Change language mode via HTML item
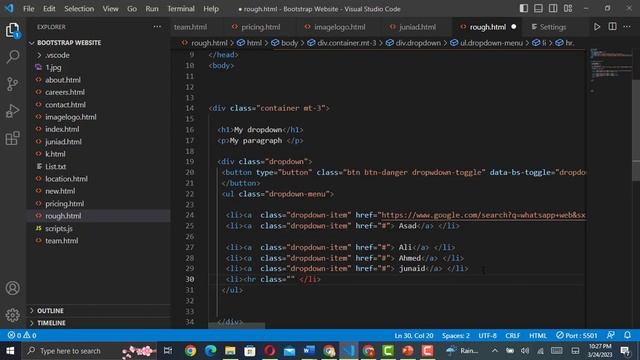 point(538,336)
